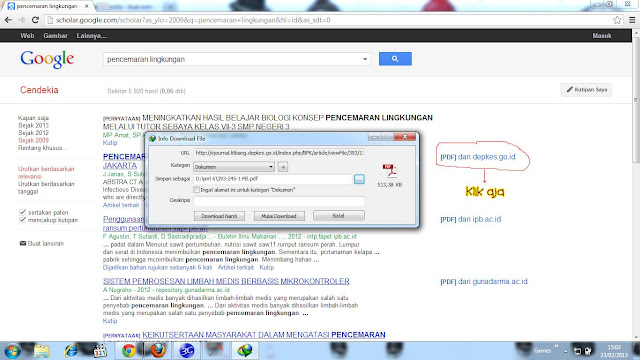Open the Web menu item
Viewport: 640px width, 360px height.
27,36
